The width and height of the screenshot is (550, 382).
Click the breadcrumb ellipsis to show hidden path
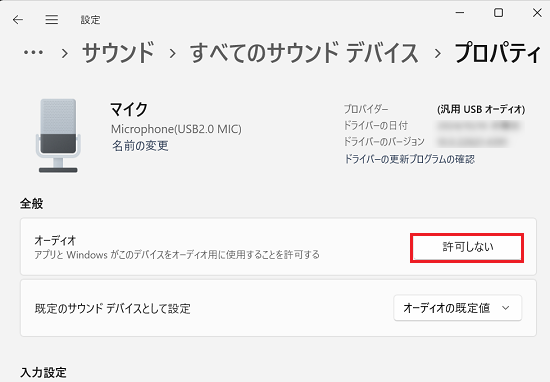(33, 53)
